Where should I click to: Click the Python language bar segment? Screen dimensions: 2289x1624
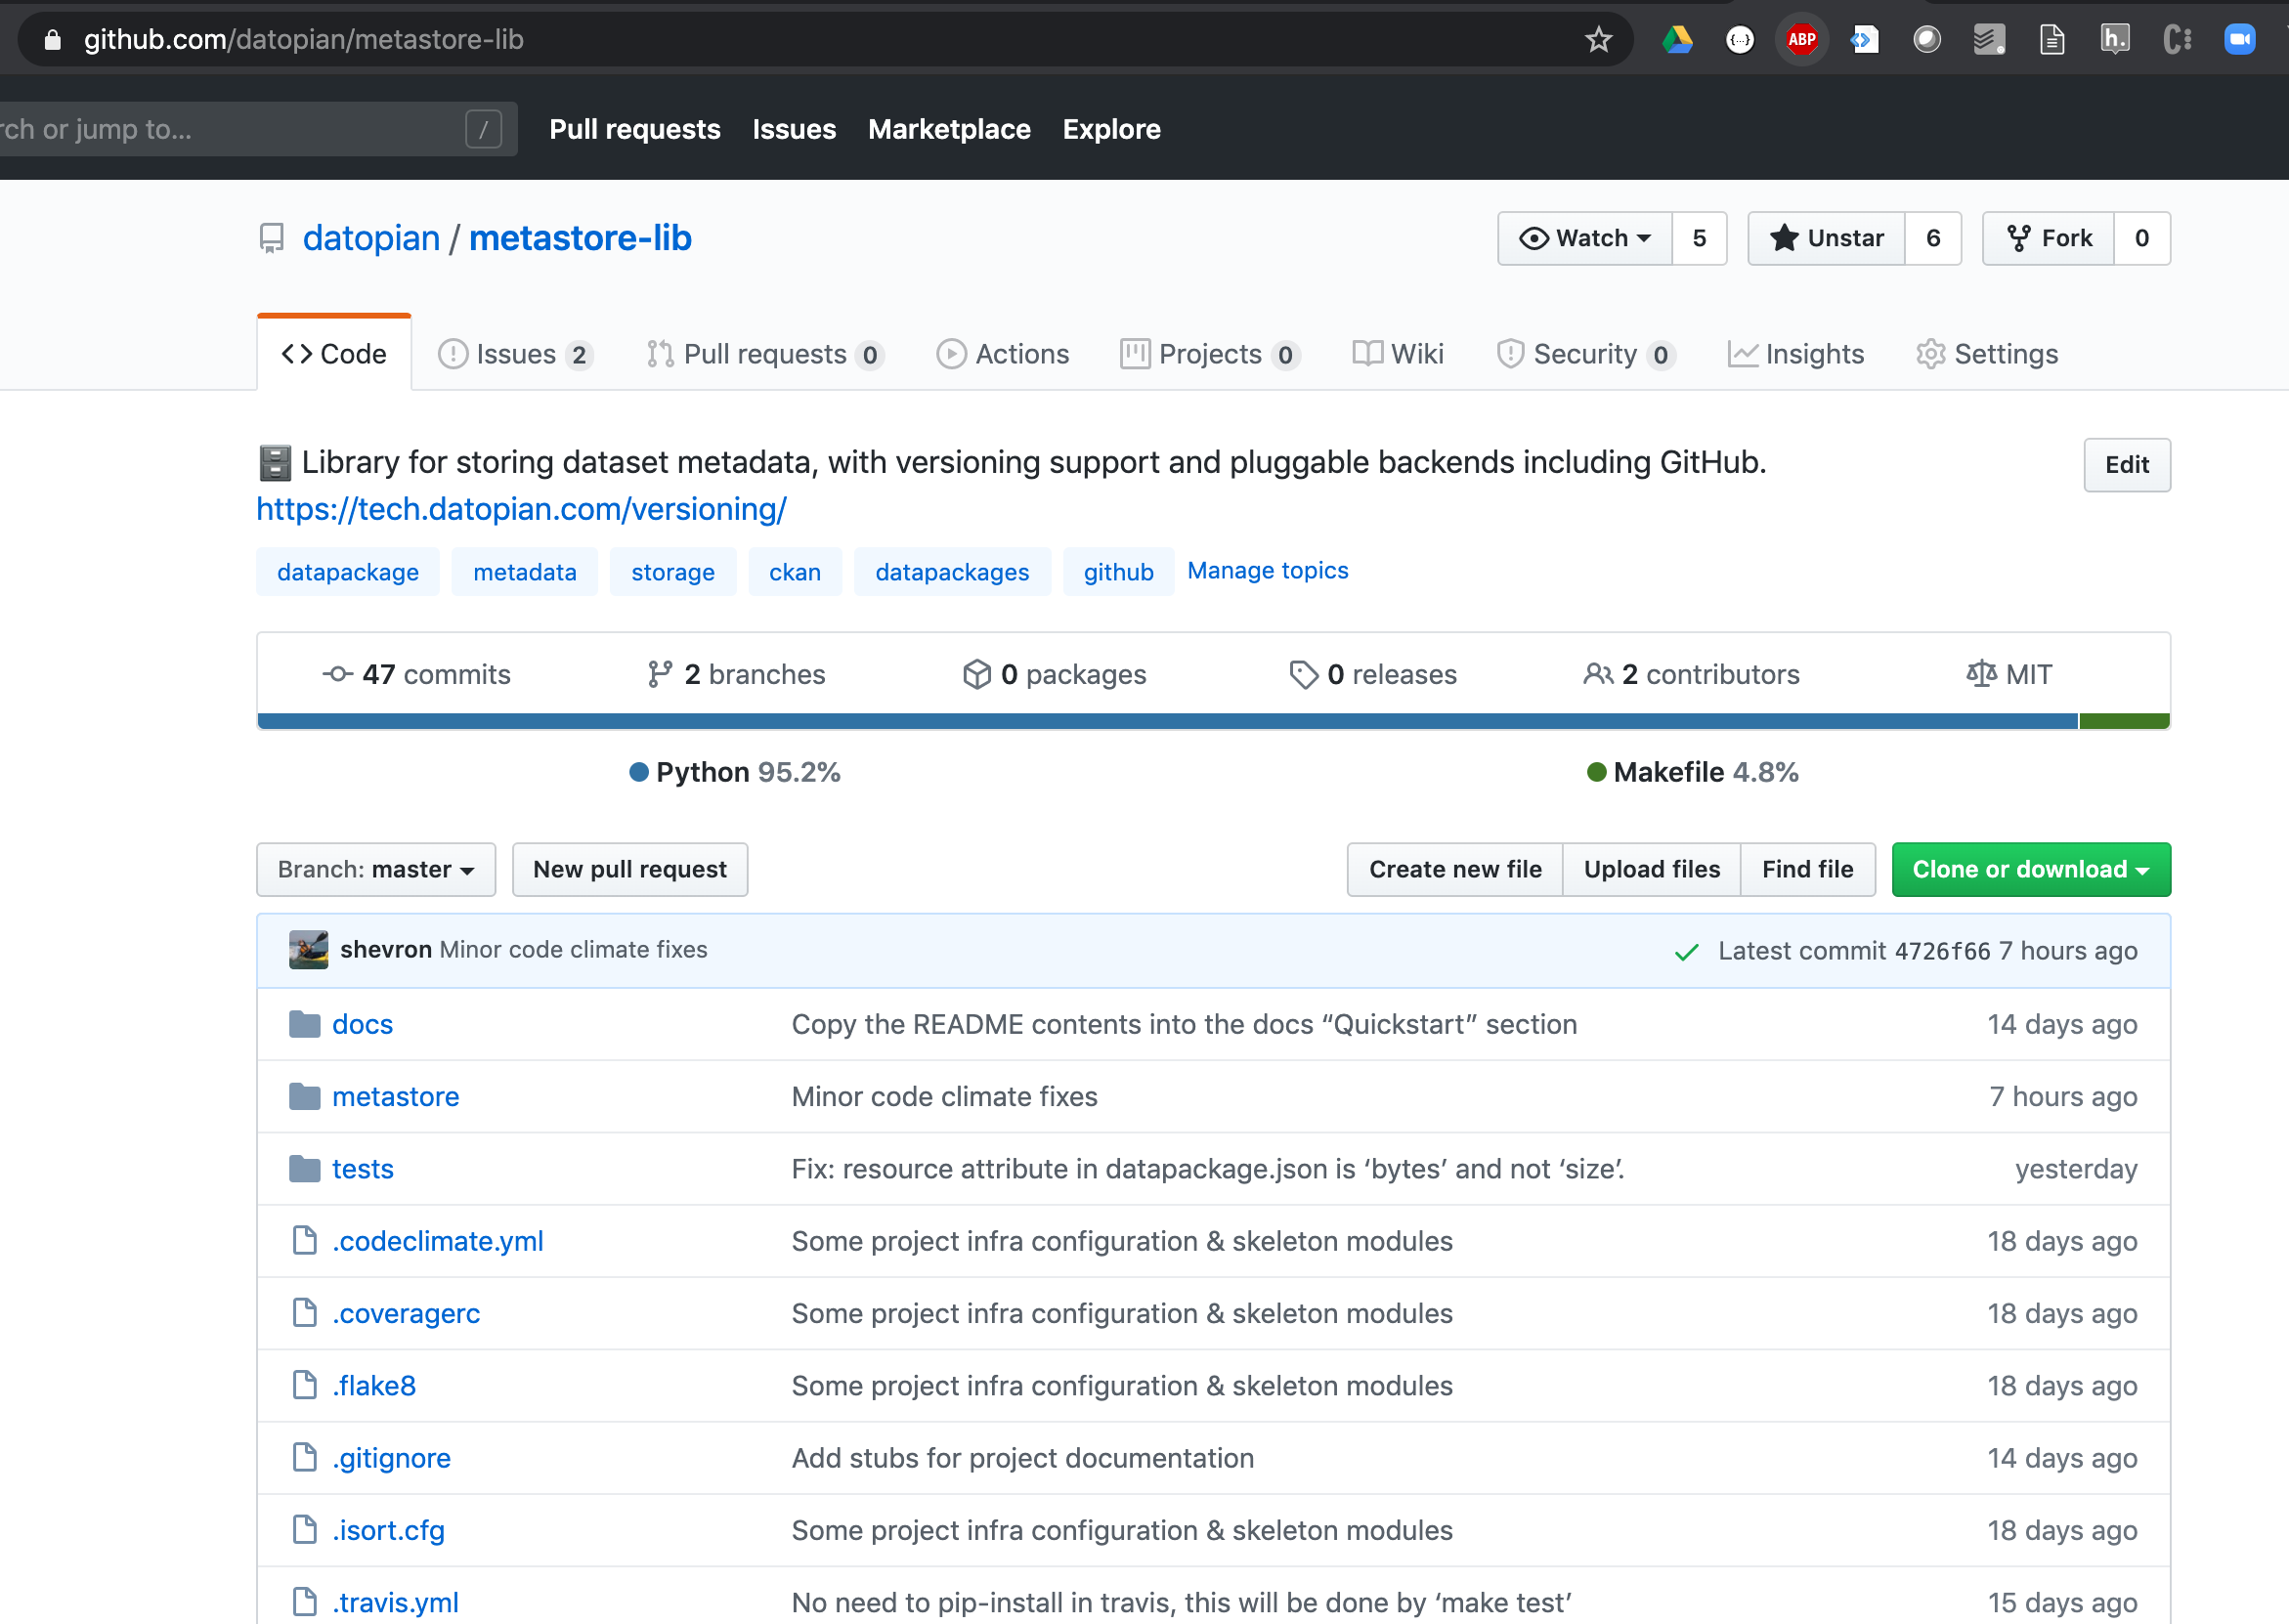click(1166, 721)
